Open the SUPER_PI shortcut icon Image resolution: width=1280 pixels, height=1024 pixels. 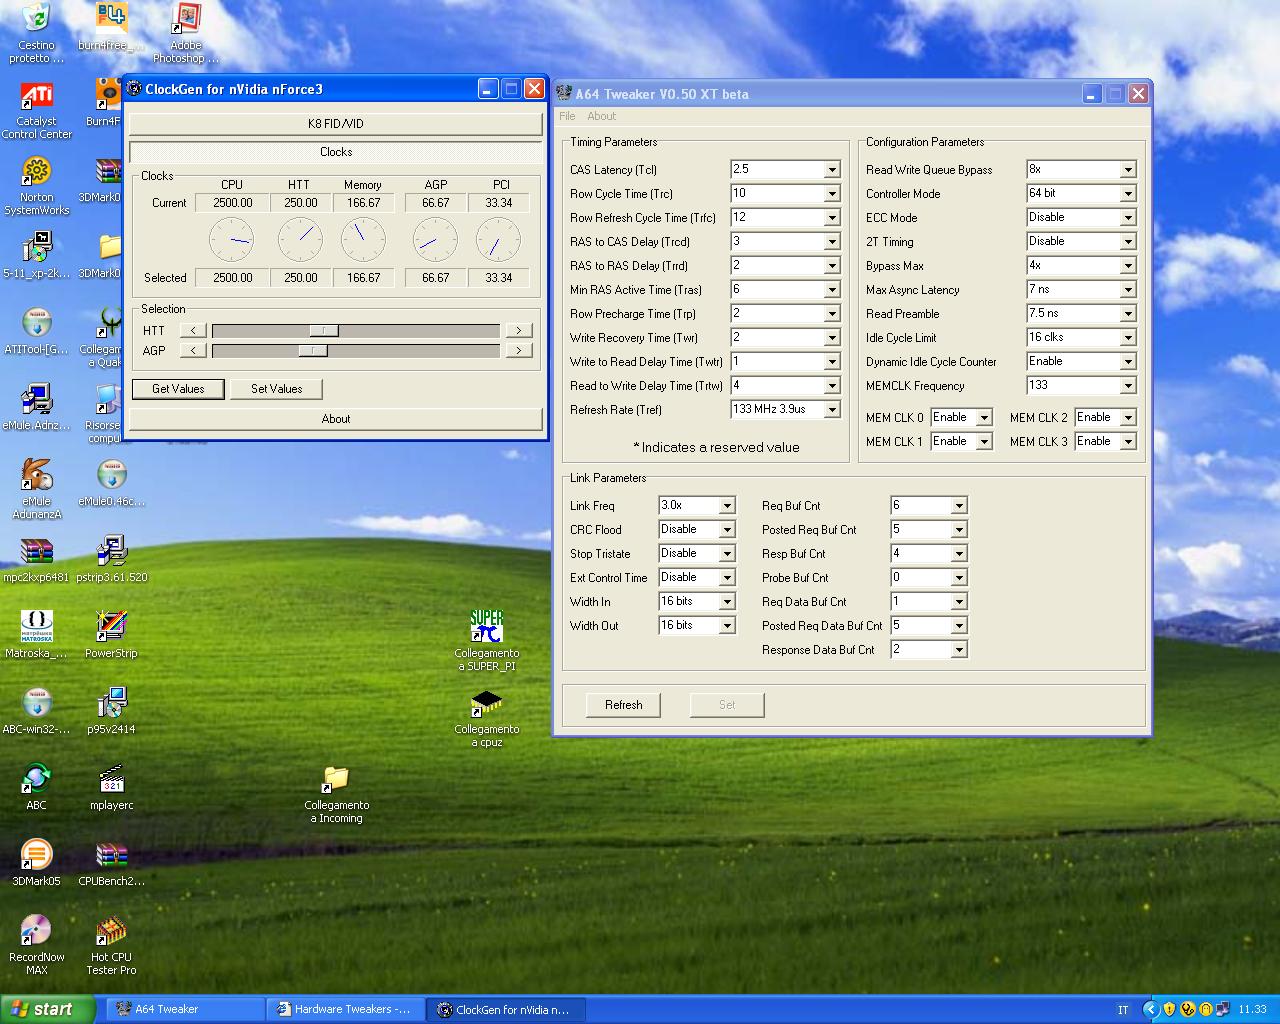point(487,627)
